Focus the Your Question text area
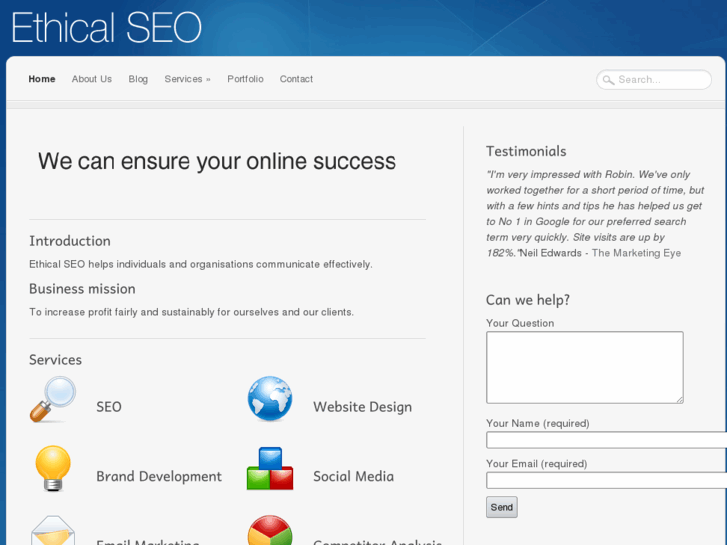This screenshot has height=545, width=727. coord(585,367)
